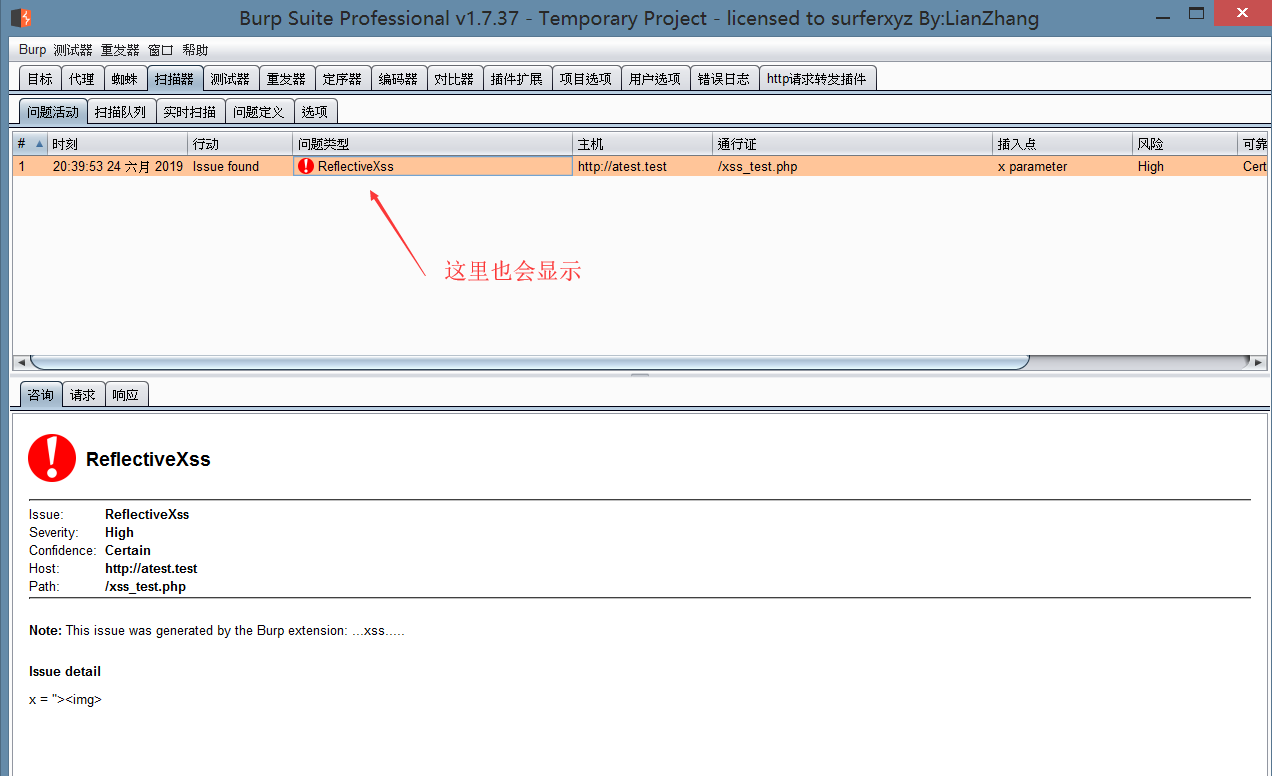This screenshot has width=1272, height=776.
Task: Click the timestamp cell 20:39:53 24 六月 2019
Action: pos(118,167)
